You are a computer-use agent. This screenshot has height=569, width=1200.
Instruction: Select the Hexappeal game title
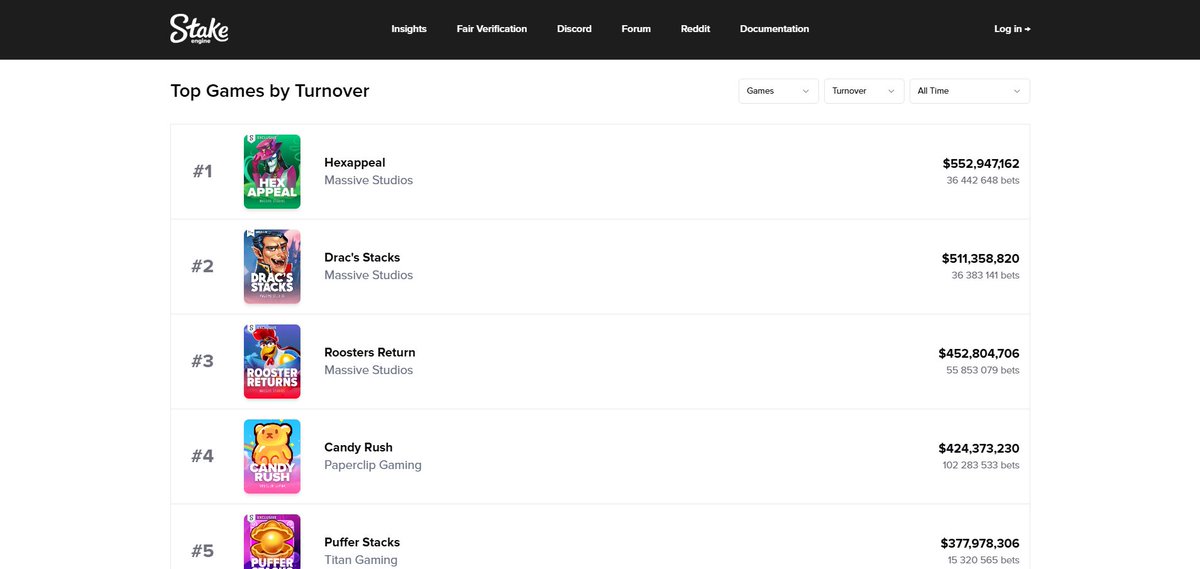coord(355,163)
